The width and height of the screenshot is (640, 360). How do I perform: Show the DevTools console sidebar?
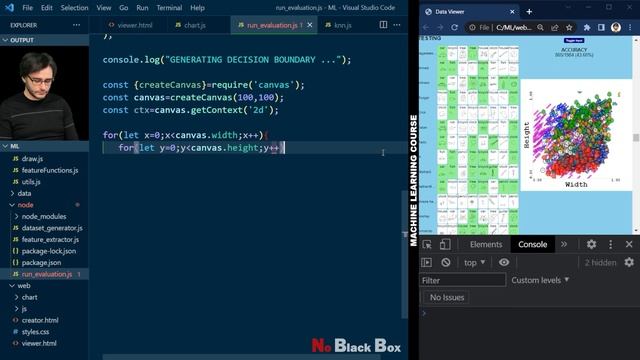(427, 262)
